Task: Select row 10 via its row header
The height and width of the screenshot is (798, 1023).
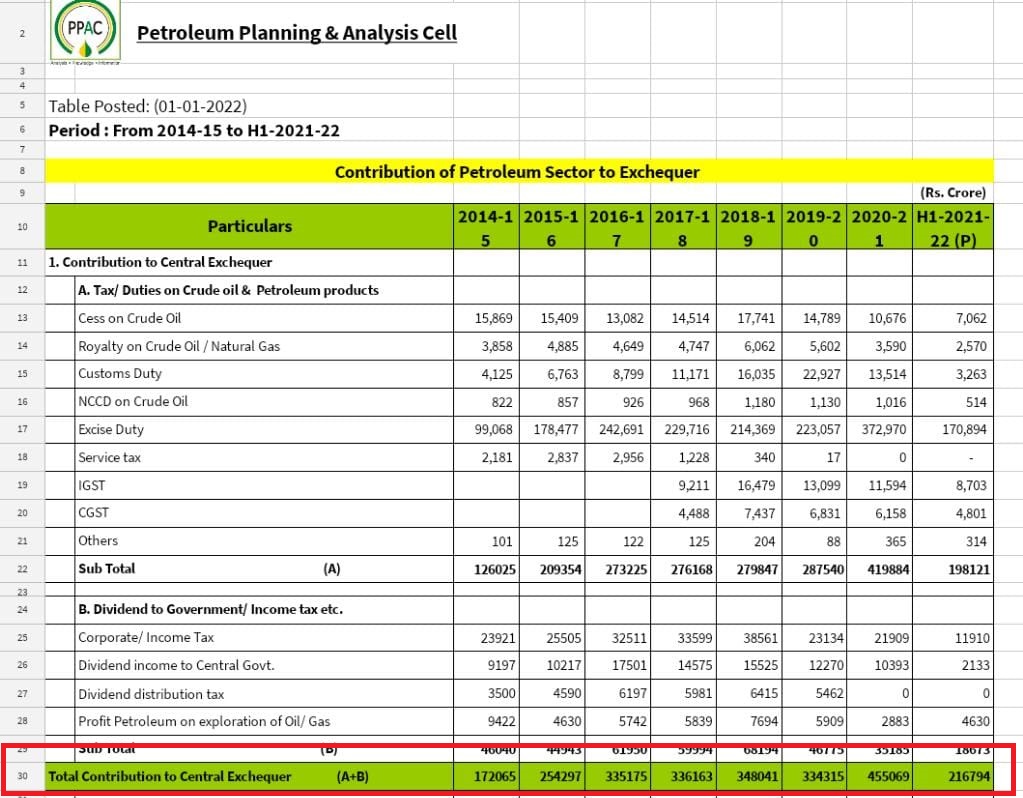Action: (x=22, y=226)
